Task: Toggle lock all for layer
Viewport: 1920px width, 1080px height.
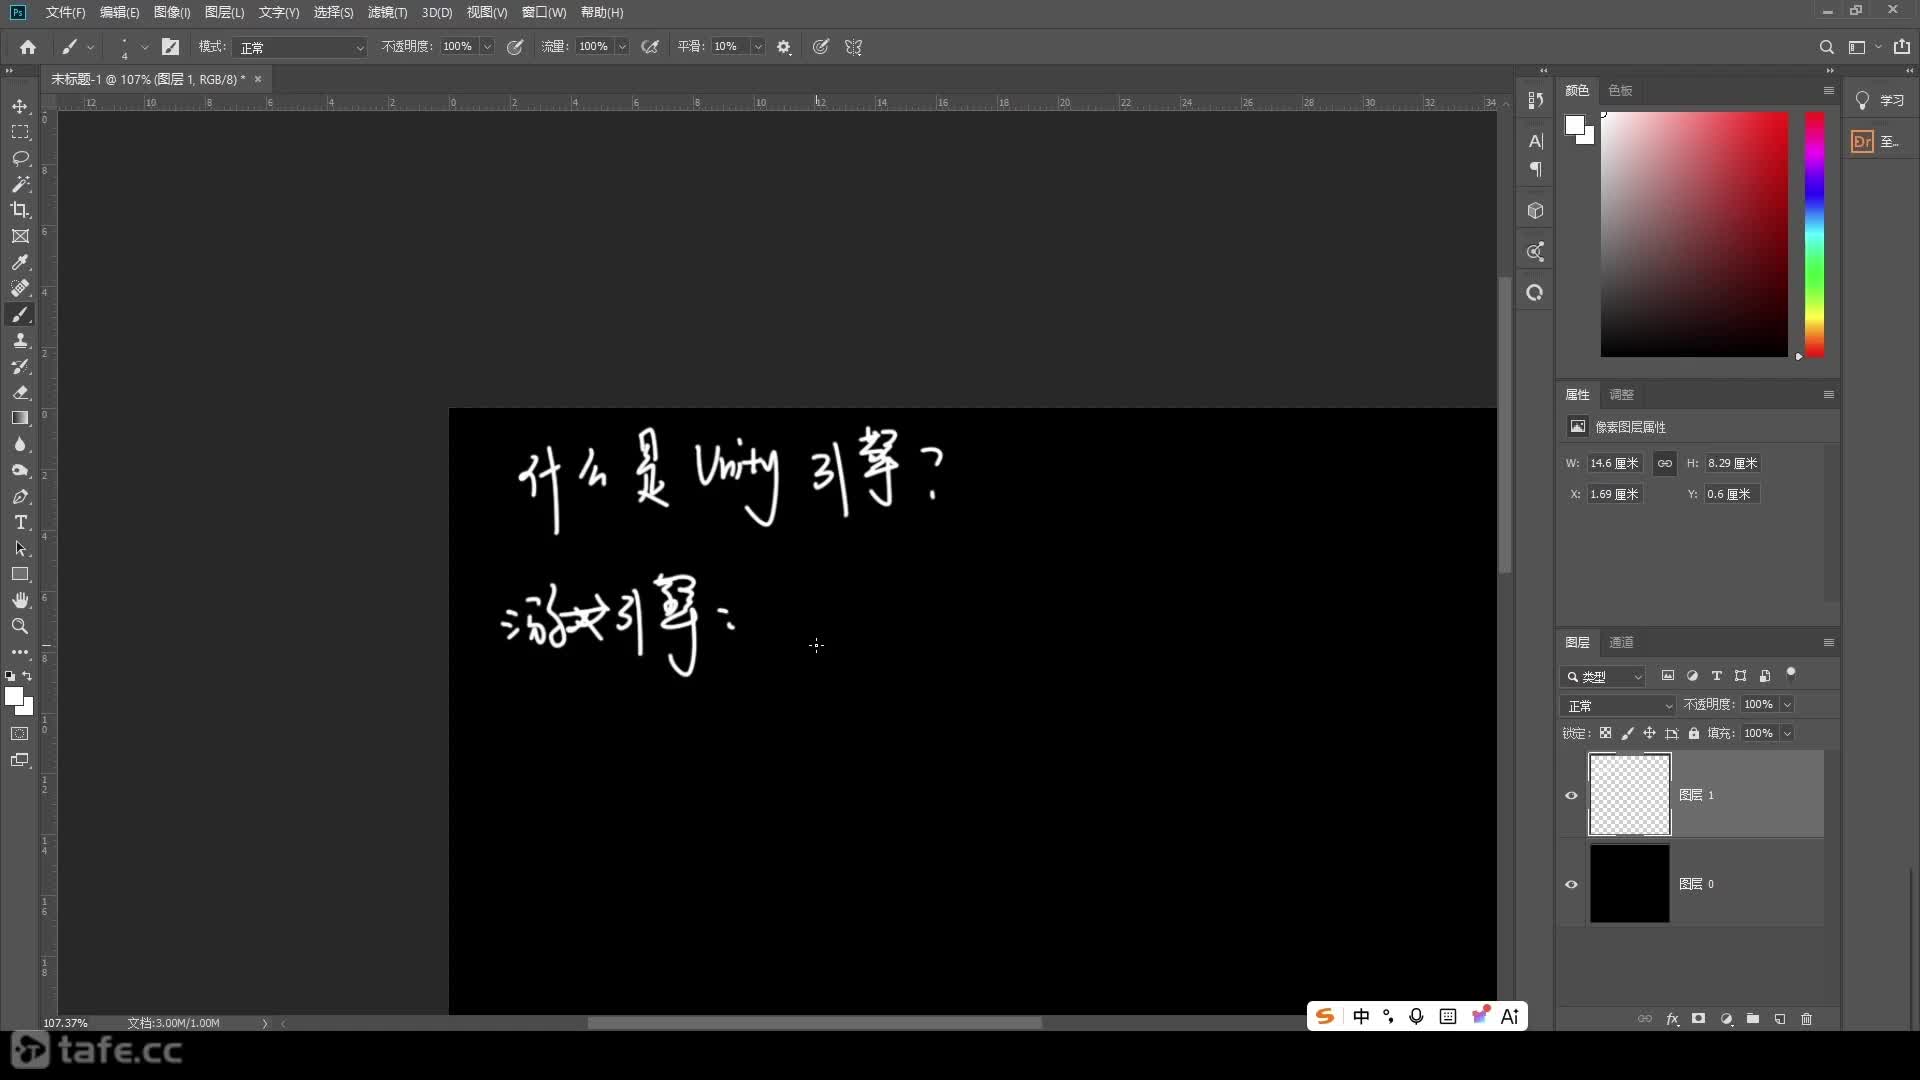Action: point(1693,733)
